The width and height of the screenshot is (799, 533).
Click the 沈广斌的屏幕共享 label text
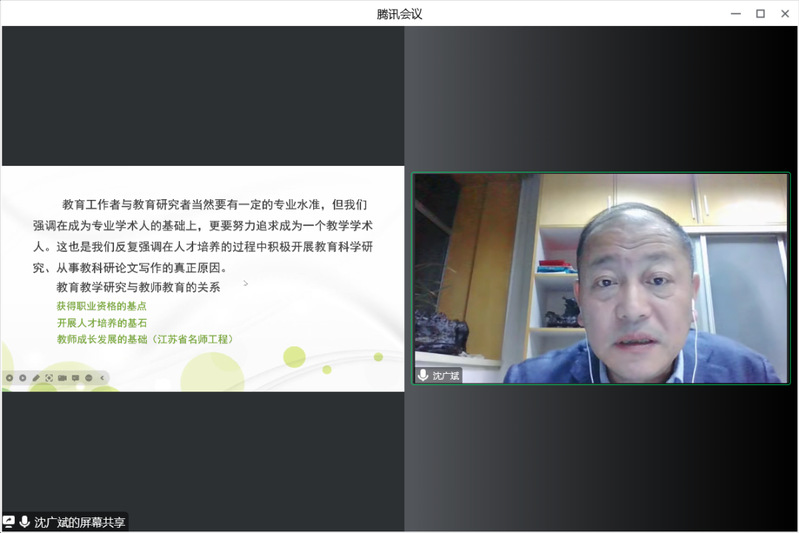point(80,522)
